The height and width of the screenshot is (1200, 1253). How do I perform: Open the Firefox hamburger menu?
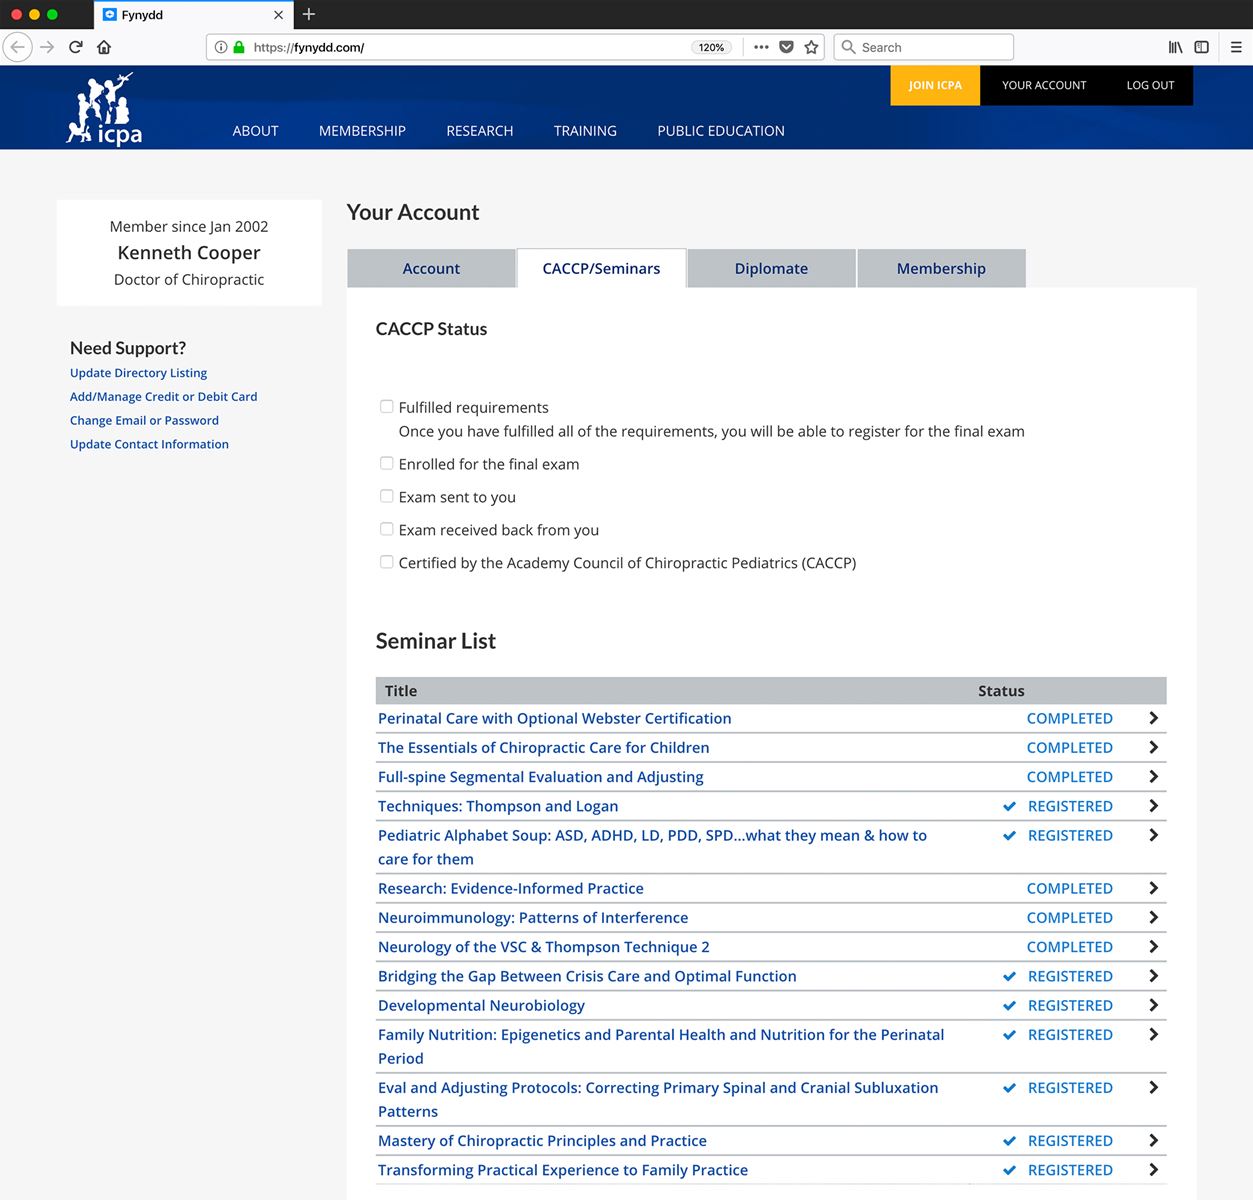(x=1236, y=47)
